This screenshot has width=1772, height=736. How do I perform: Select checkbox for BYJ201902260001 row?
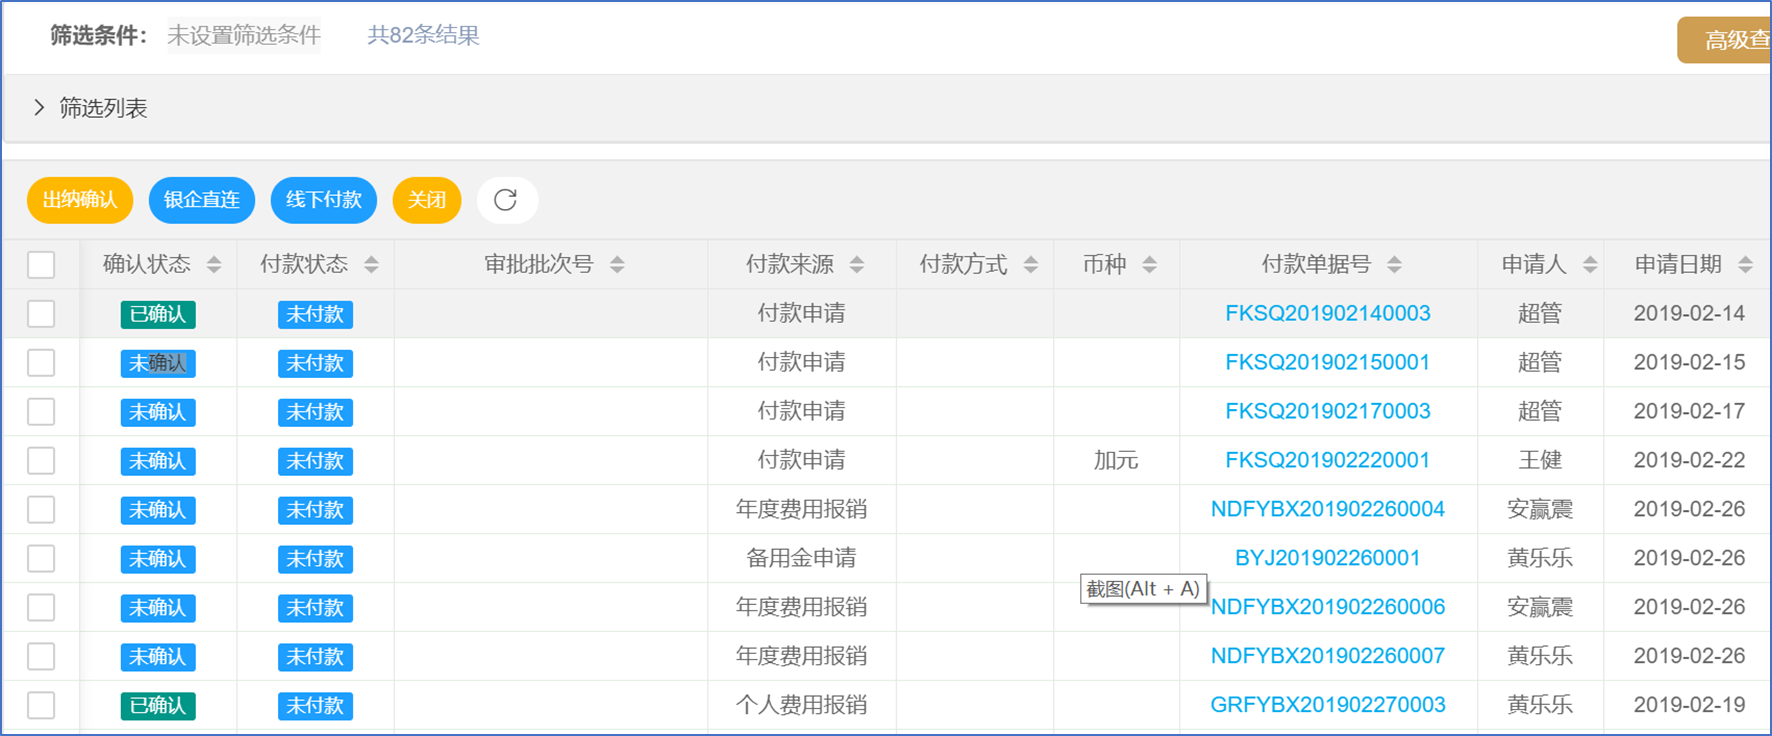pyautogui.click(x=41, y=559)
